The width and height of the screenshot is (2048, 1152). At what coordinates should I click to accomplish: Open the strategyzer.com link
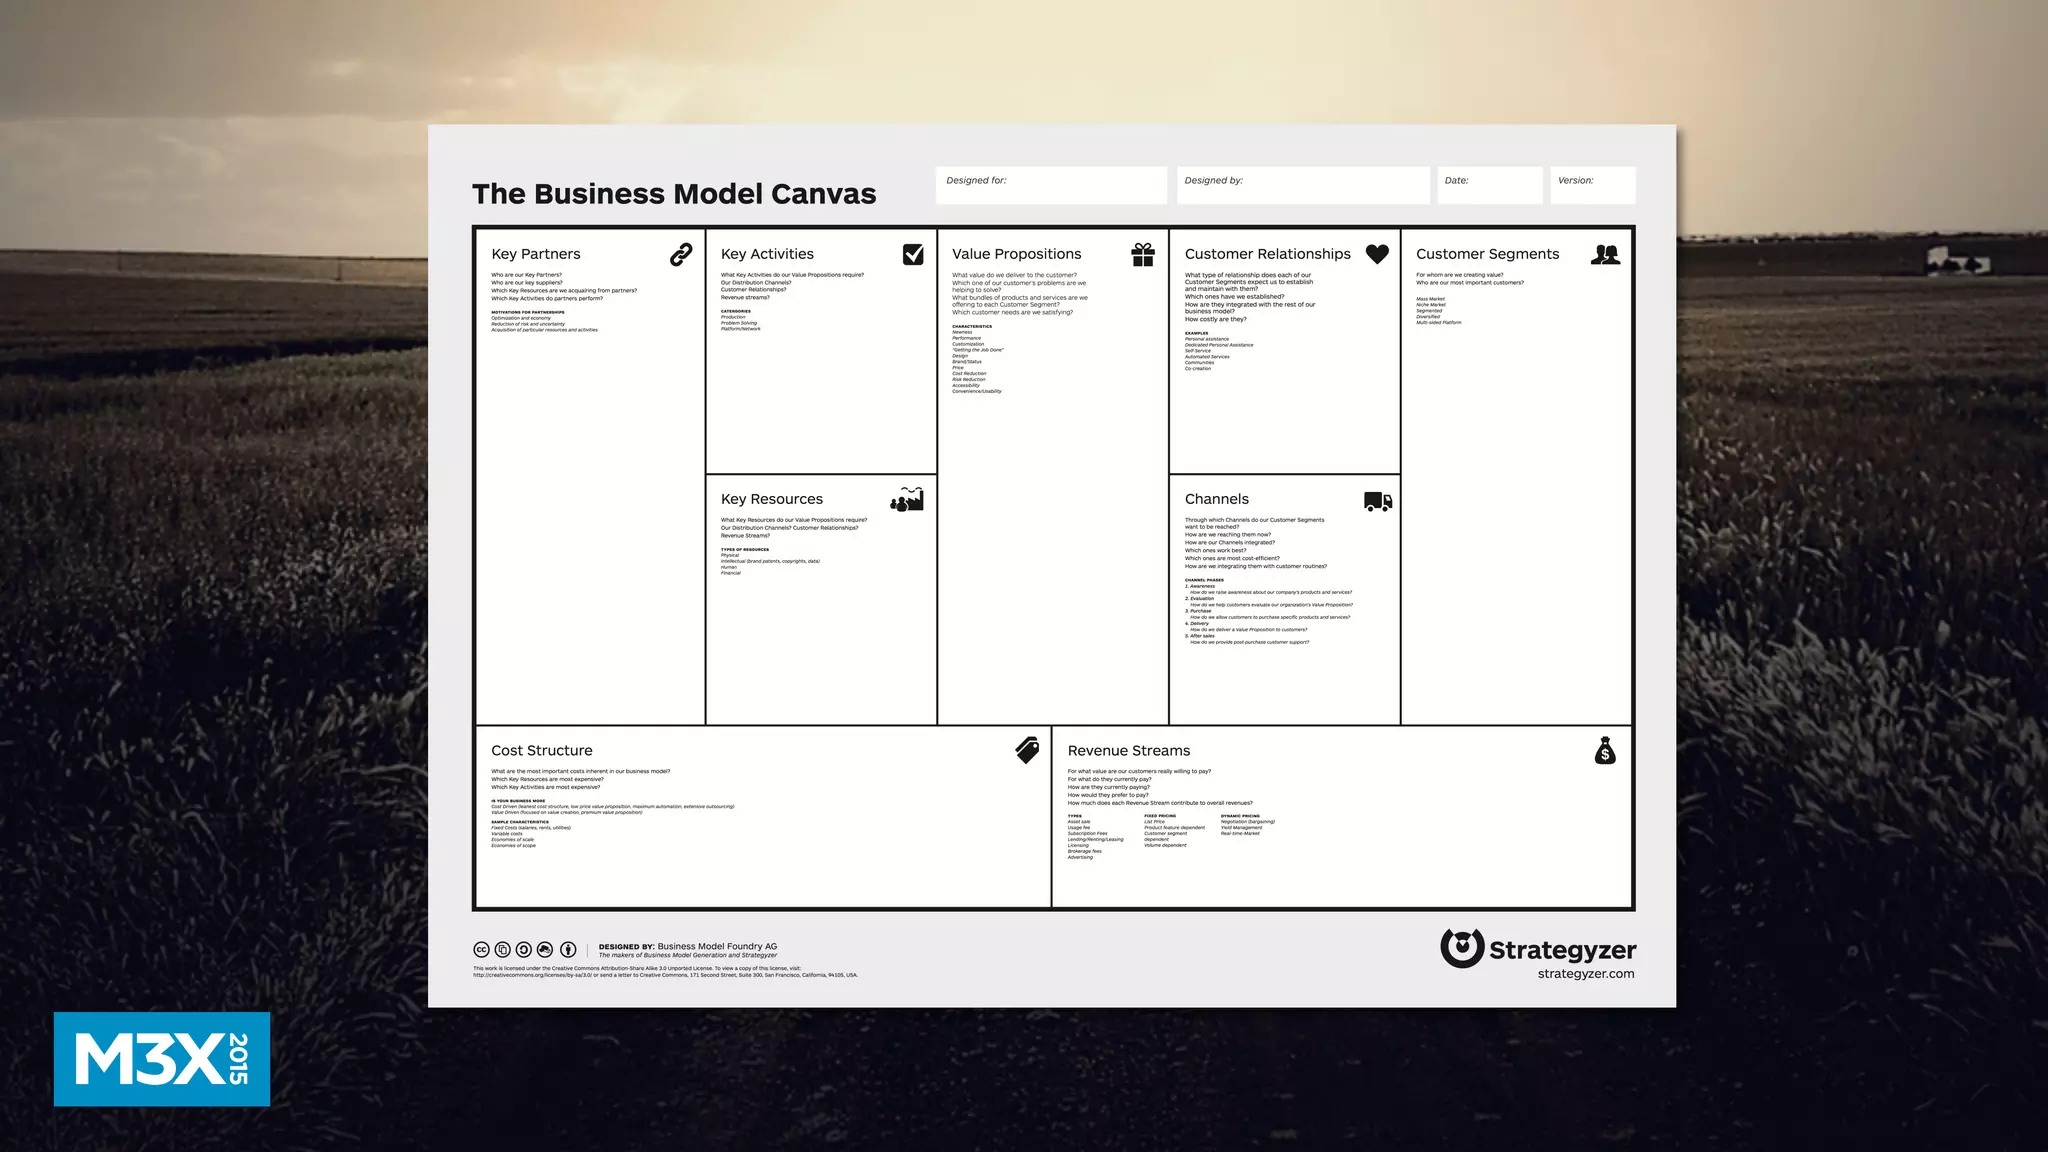[1585, 974]
